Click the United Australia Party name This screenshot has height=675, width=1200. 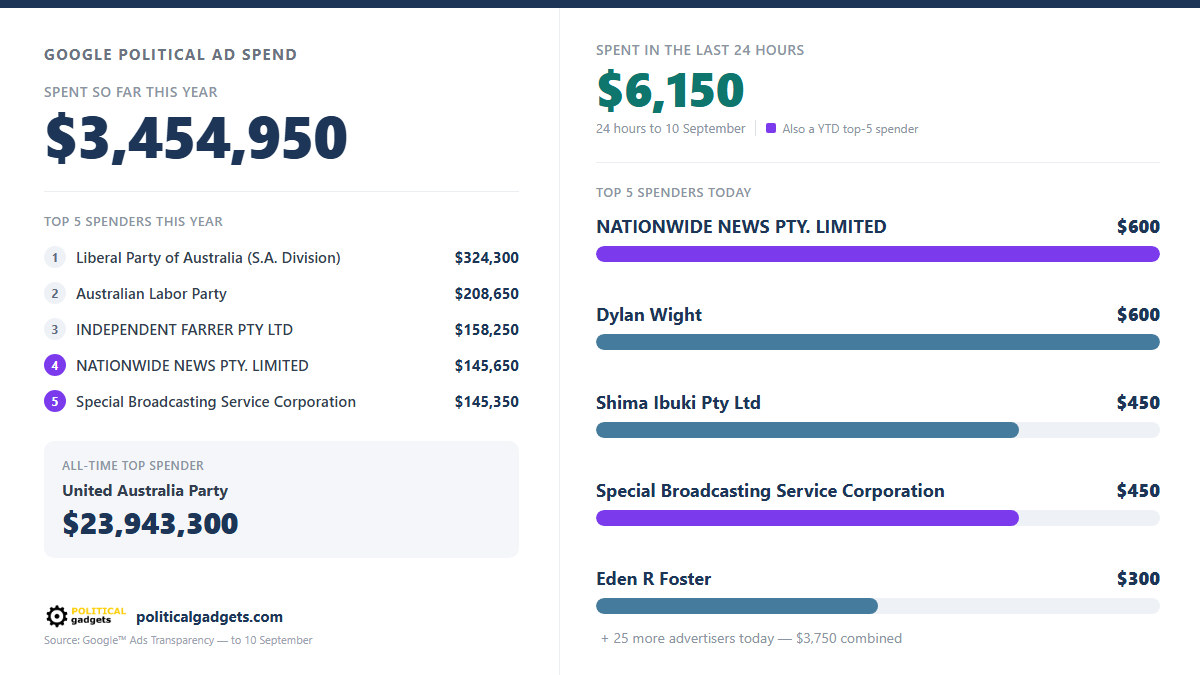point(145,491)
